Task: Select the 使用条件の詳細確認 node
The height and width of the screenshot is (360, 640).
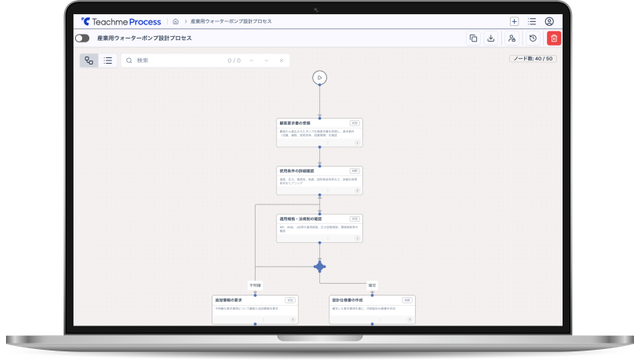Action: tap(320, 180)
